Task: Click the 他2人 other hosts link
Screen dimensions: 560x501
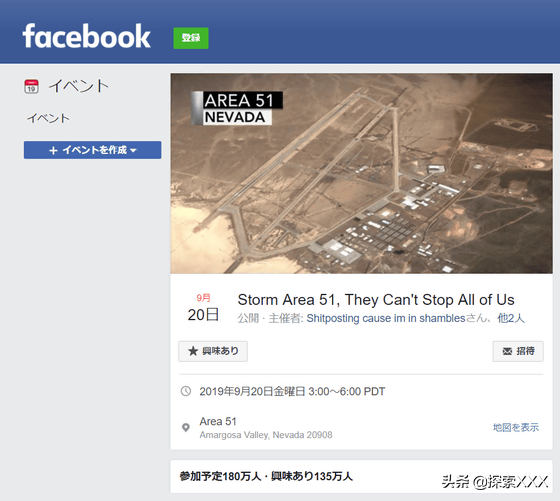Action: 511,318
